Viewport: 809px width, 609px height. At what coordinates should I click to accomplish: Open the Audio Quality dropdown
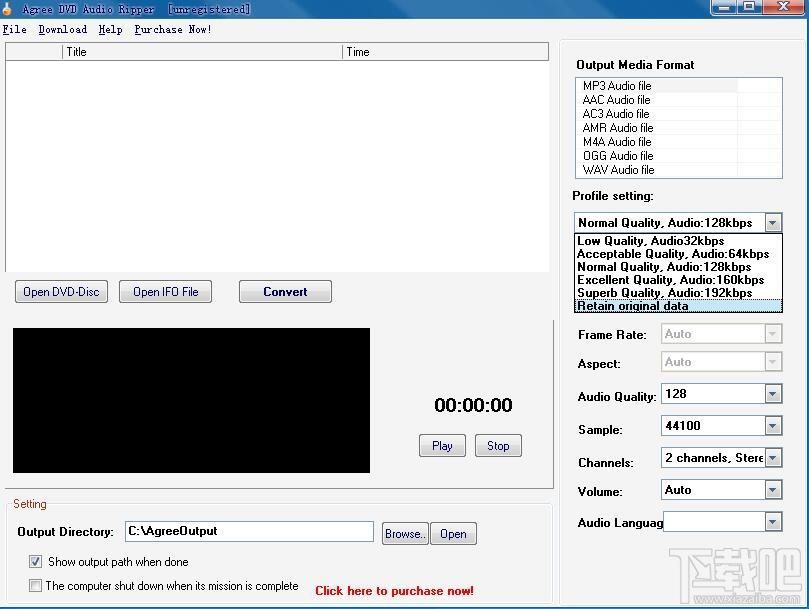772,394
